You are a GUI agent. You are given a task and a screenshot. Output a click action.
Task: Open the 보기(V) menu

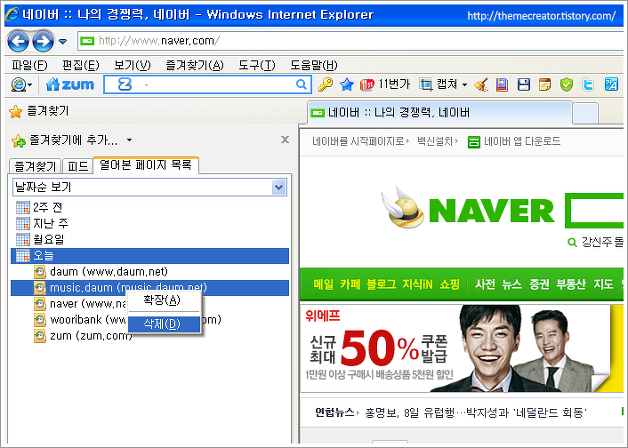click(x=132, y=65)
